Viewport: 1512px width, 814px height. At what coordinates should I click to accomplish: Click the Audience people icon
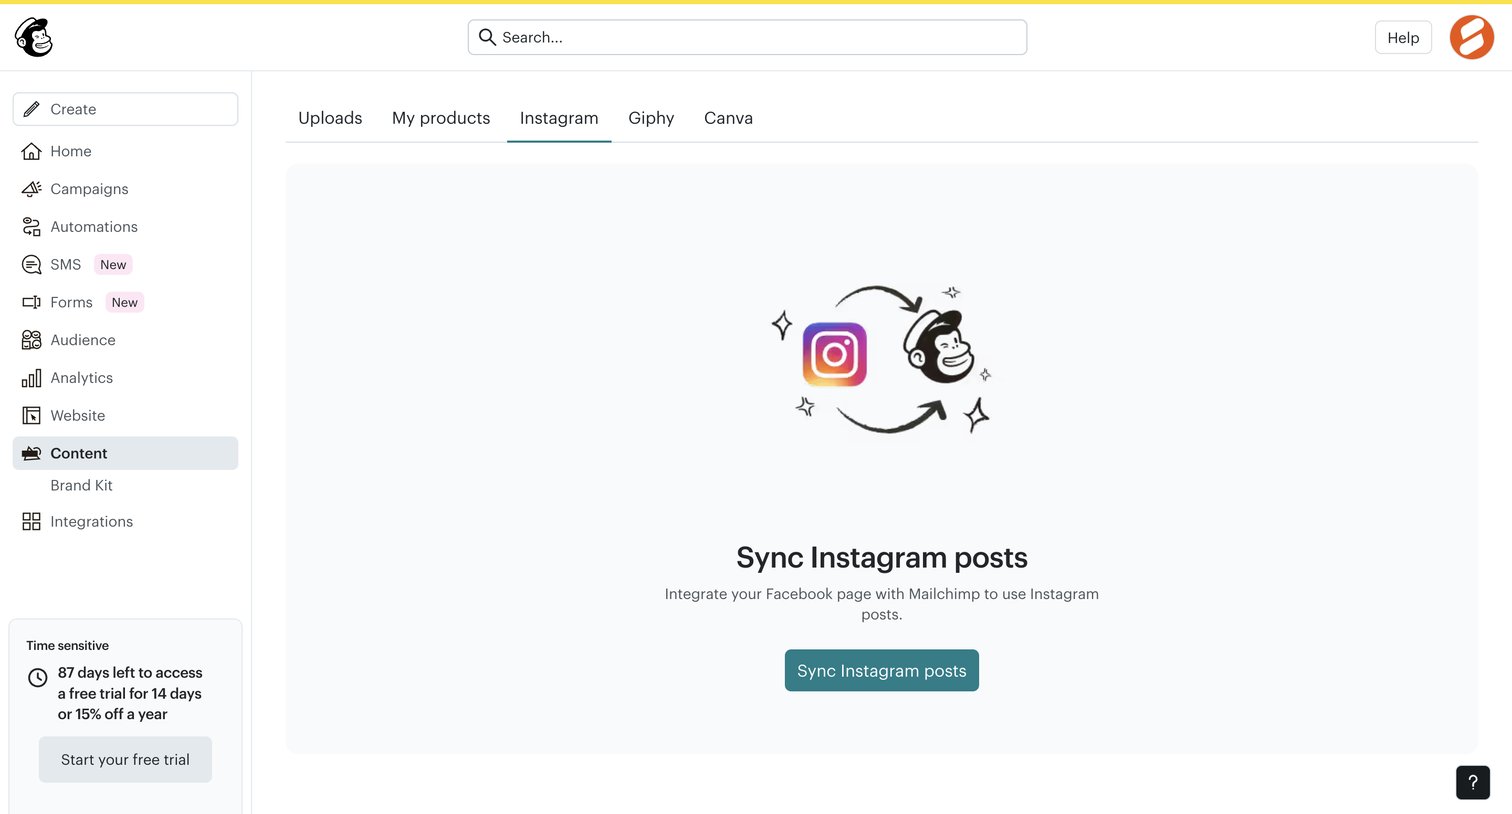click(32, 340)
